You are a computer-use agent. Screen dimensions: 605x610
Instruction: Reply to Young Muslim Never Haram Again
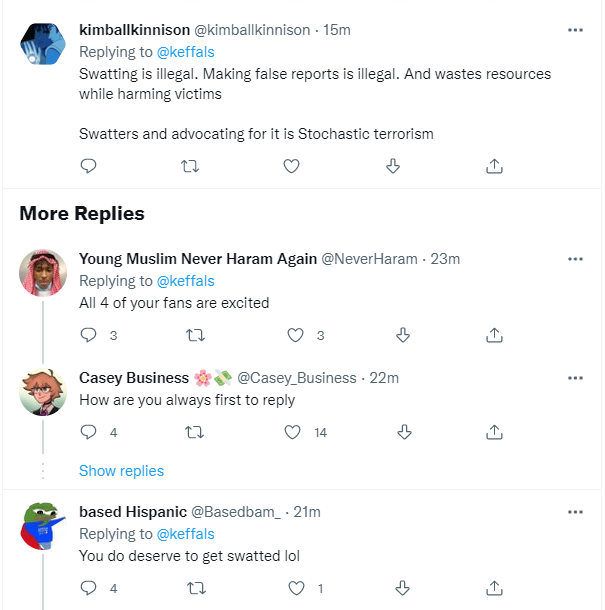(x=88, y=335)
